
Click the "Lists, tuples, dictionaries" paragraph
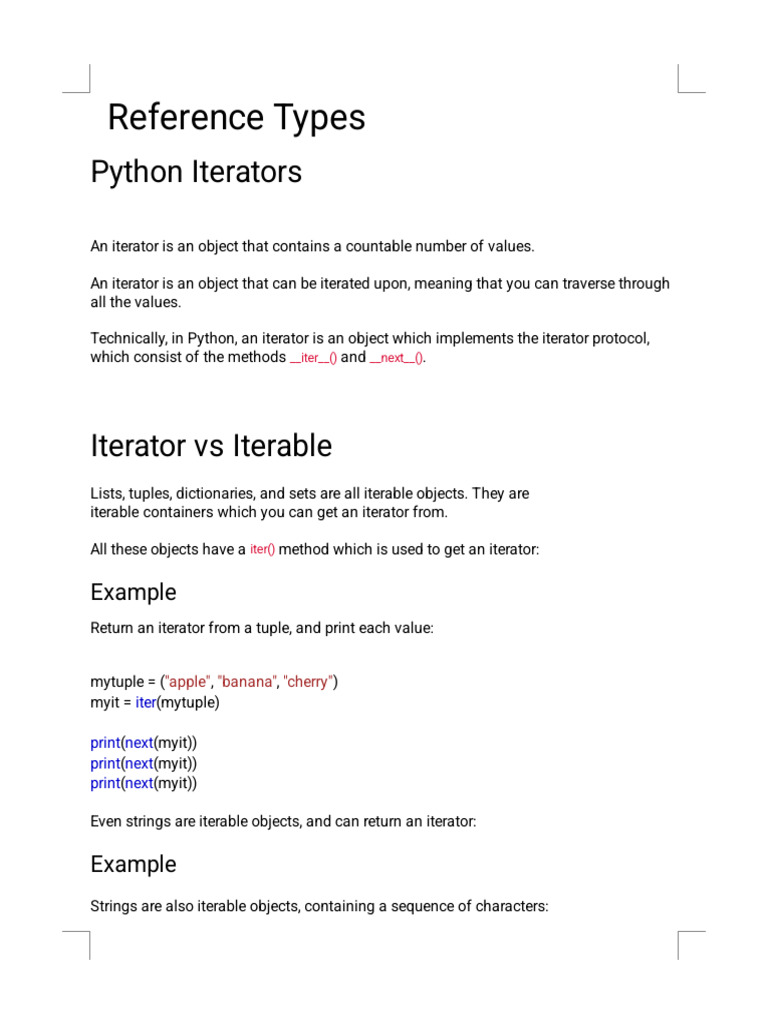(x=309, y=503)
